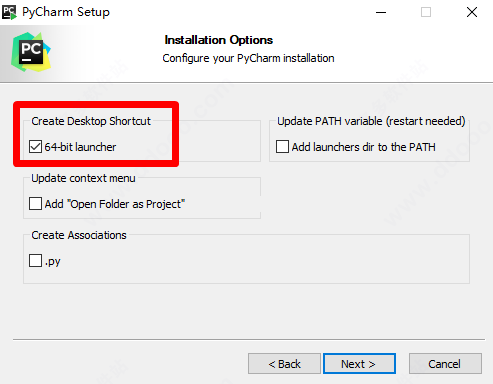The width and height of the screenshot is (493, 384).
Task: Cancel the PyCharm installation
Action: tap(445, 364)
